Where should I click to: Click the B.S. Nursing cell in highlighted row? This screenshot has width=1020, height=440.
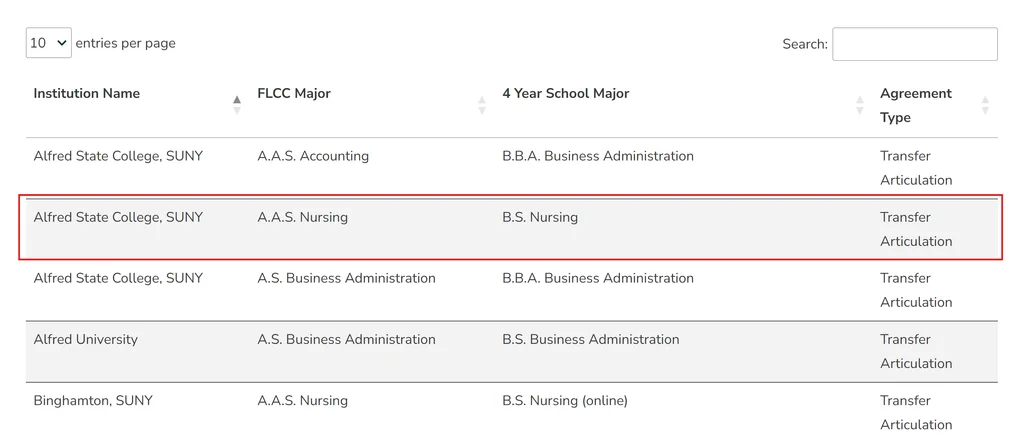pos(540,217)
